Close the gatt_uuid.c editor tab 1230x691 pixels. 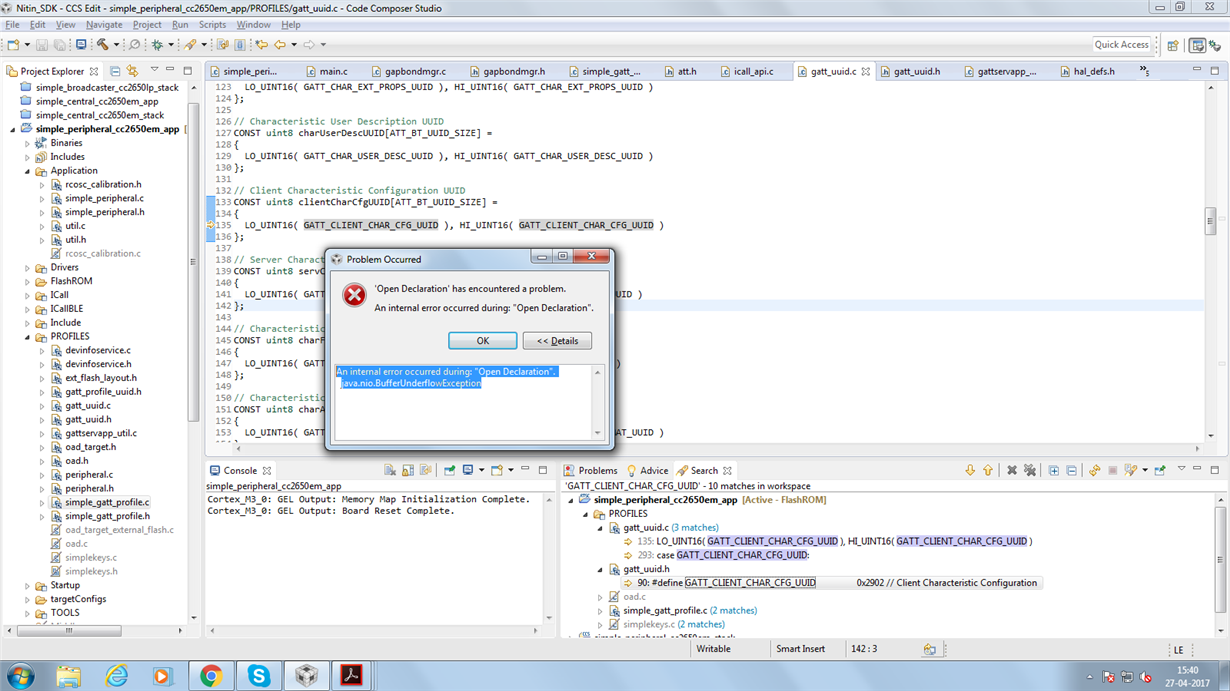click(866, 71)
